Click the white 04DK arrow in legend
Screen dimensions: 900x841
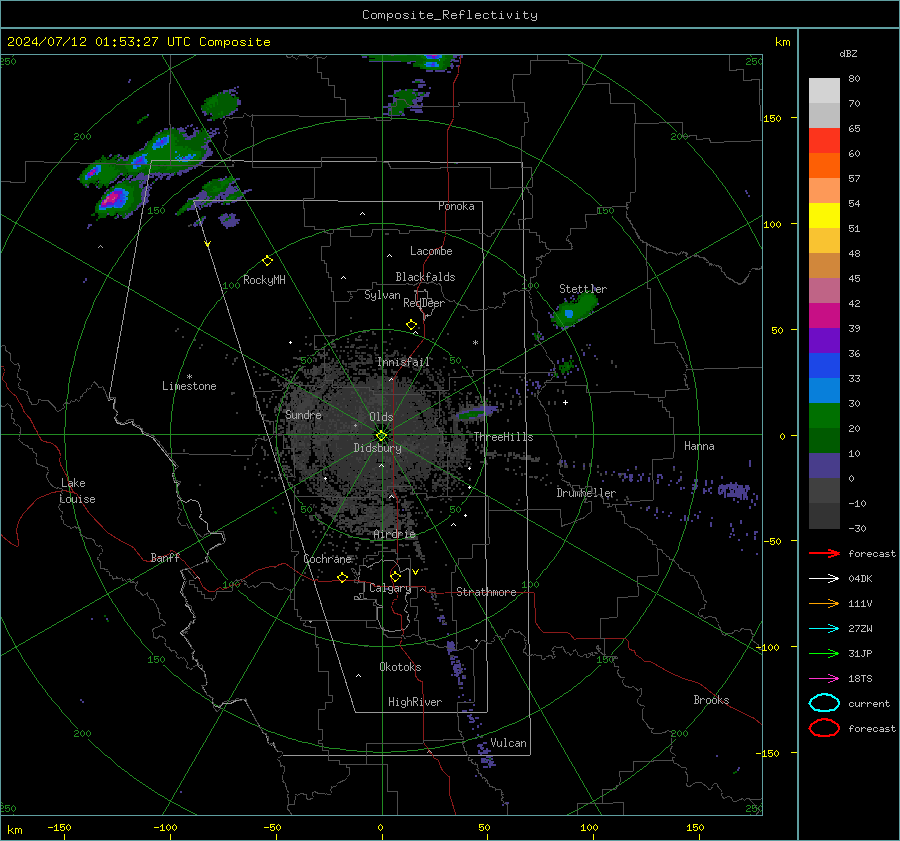pos(824,579)
